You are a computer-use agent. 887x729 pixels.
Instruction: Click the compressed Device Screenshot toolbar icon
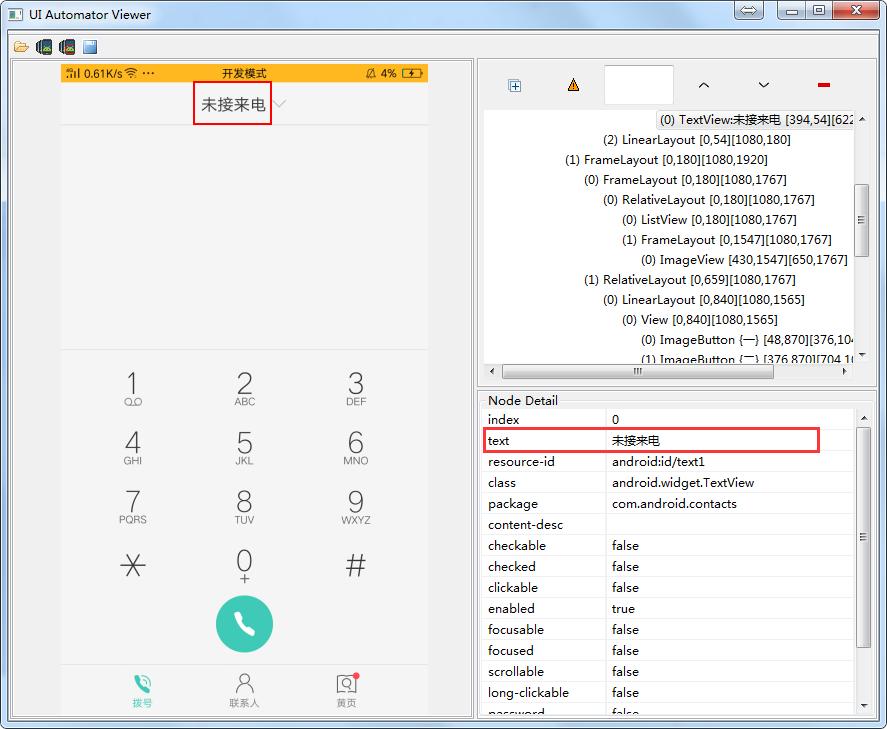[67, 47]
